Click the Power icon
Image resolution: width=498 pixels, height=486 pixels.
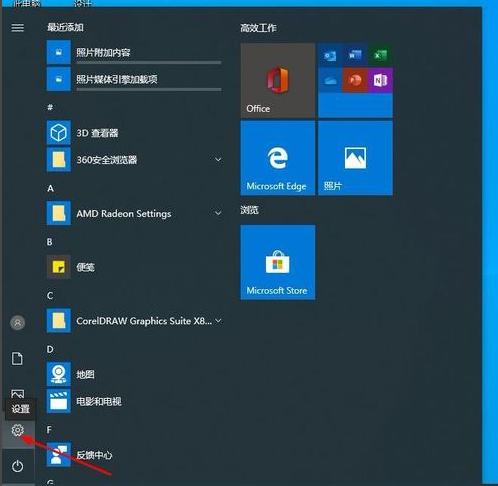pyautogui.click(x=18, y=466)
